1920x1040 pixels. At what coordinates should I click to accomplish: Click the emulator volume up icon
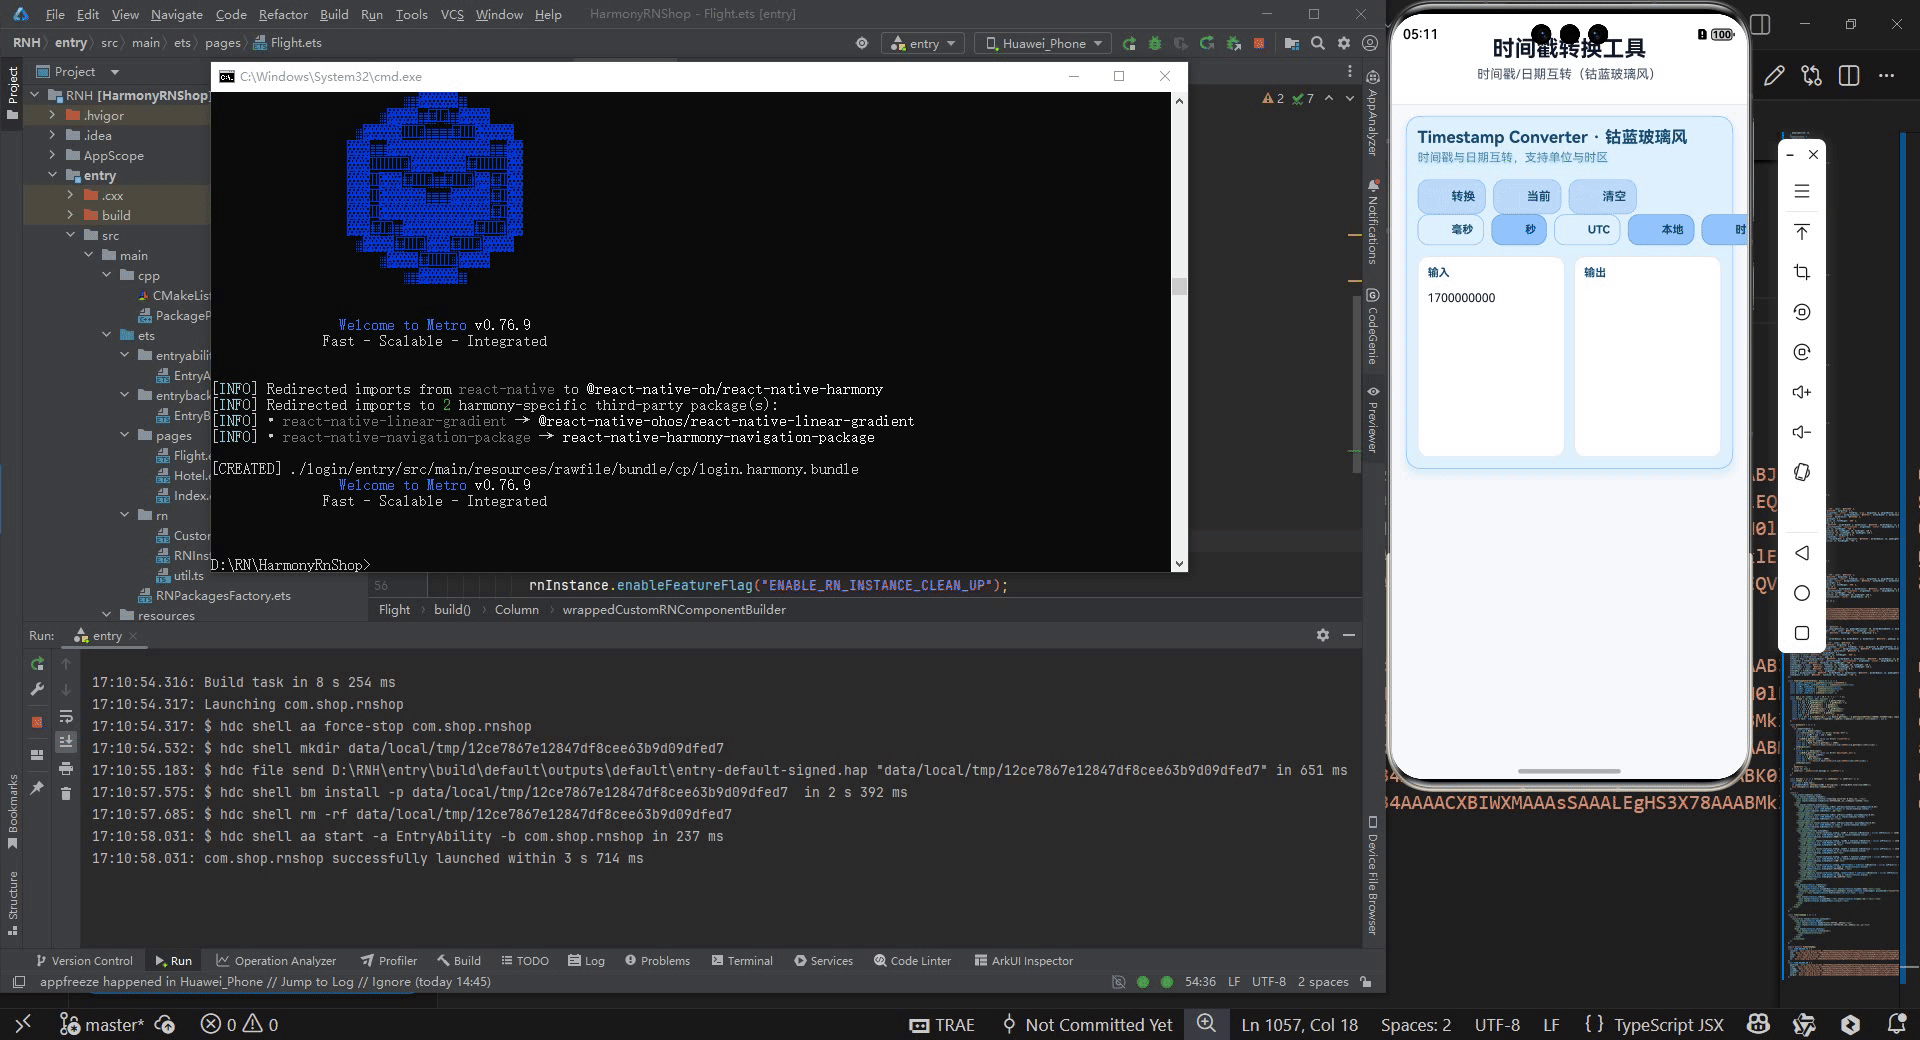coord(1802,392)
